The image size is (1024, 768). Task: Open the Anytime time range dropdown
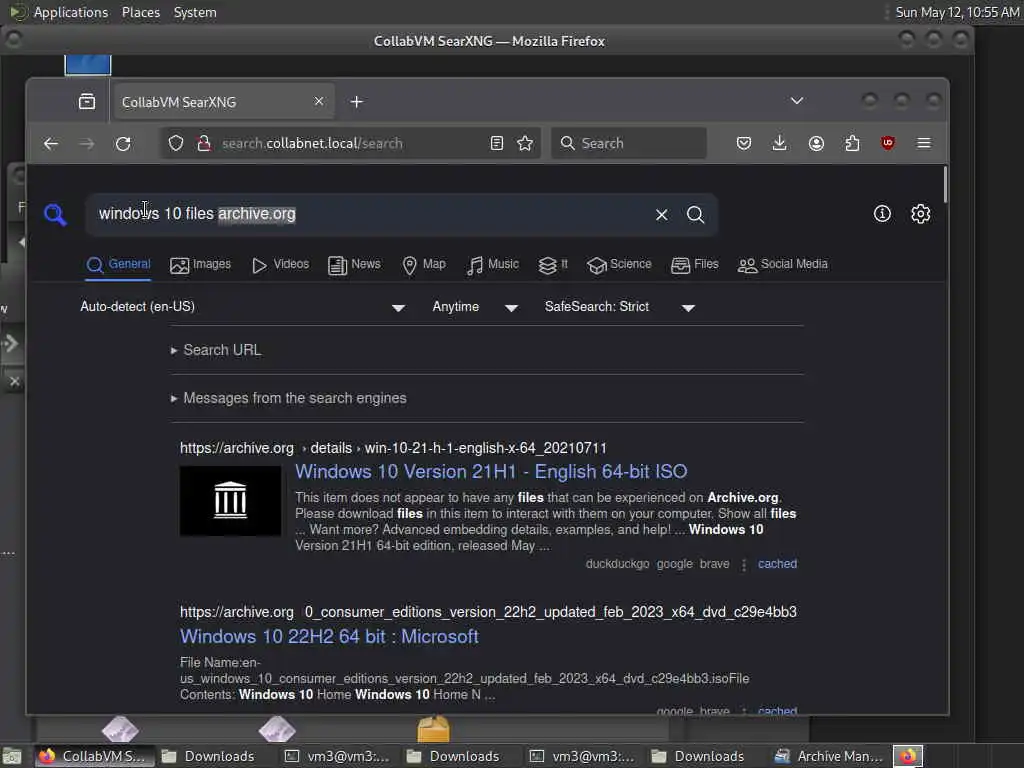tap(475, 307)
